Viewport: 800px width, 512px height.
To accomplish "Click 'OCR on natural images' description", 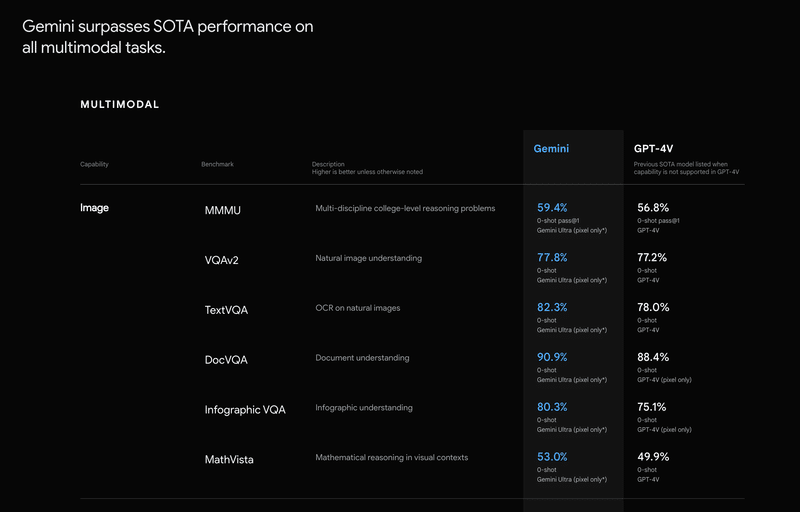I will click(x=358, y=308).
